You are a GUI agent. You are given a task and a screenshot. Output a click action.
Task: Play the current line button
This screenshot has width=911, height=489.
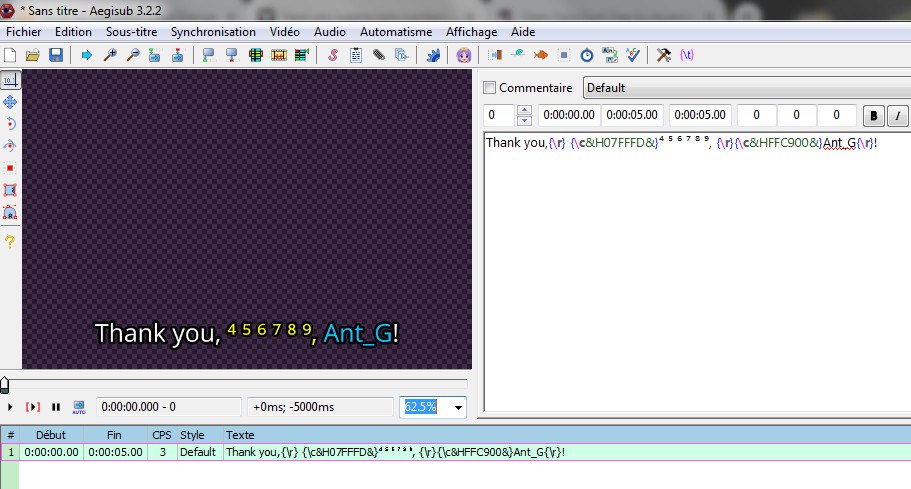click(x=33, y=407)
